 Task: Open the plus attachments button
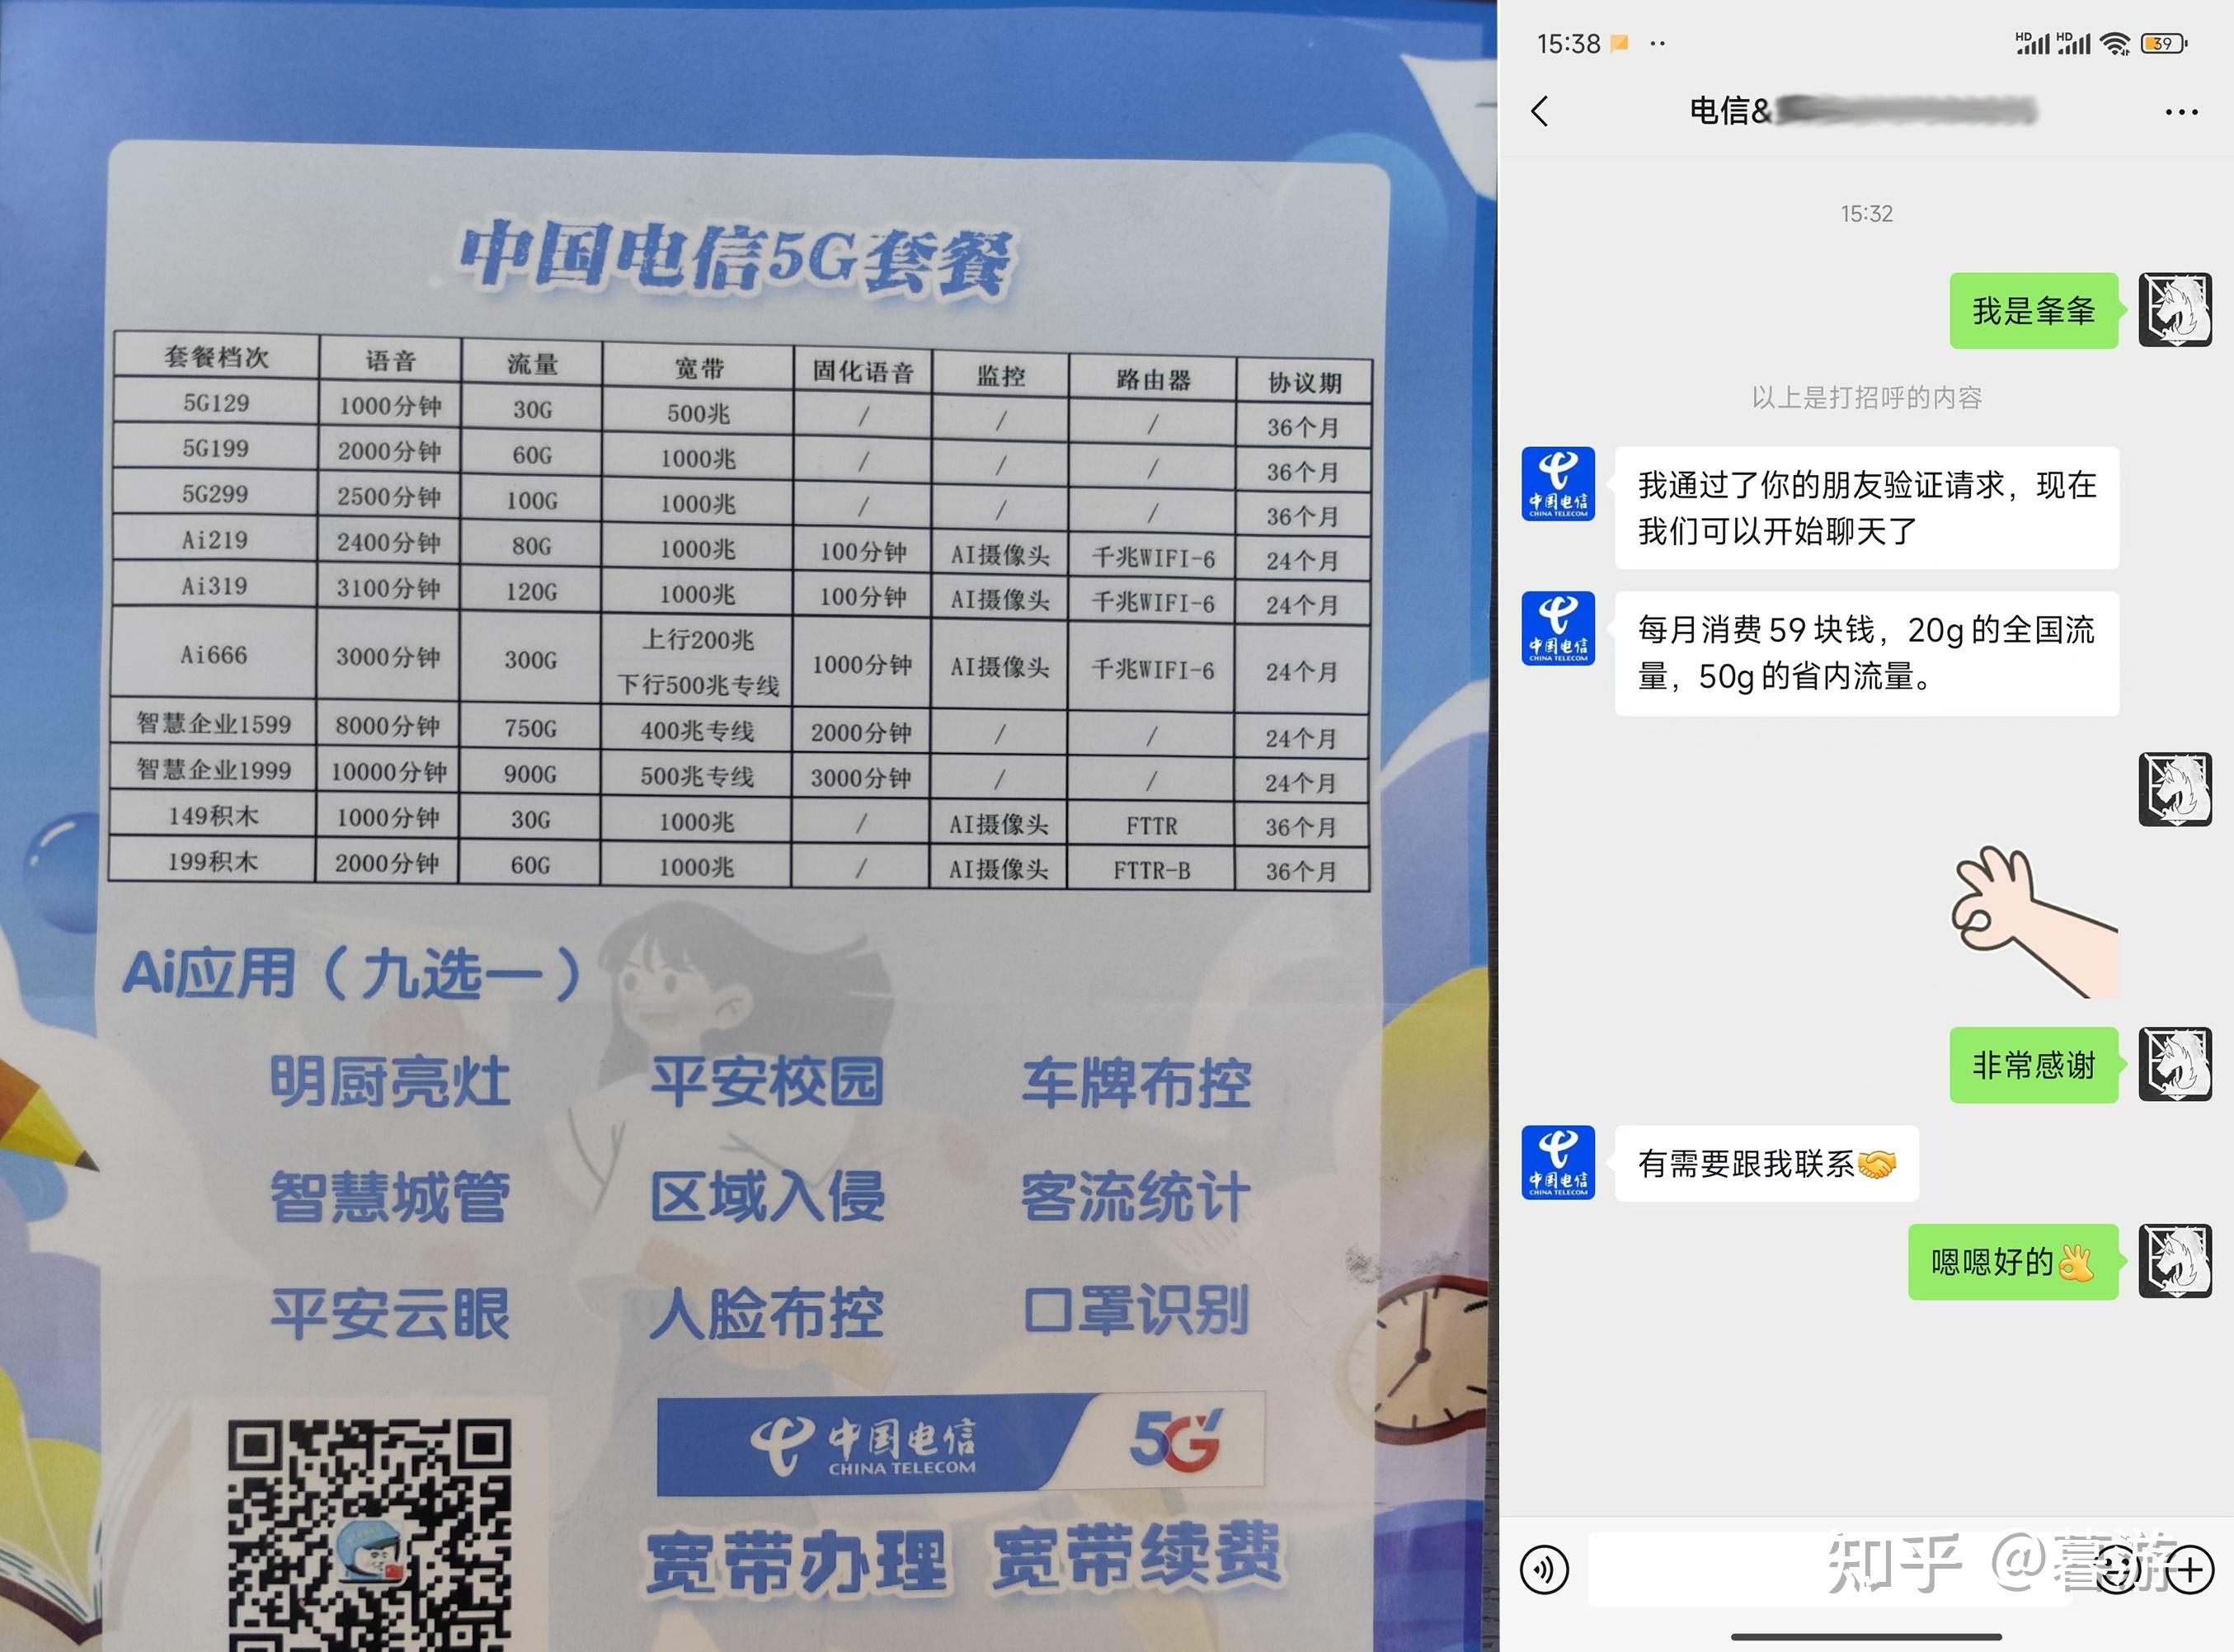2189,1570
